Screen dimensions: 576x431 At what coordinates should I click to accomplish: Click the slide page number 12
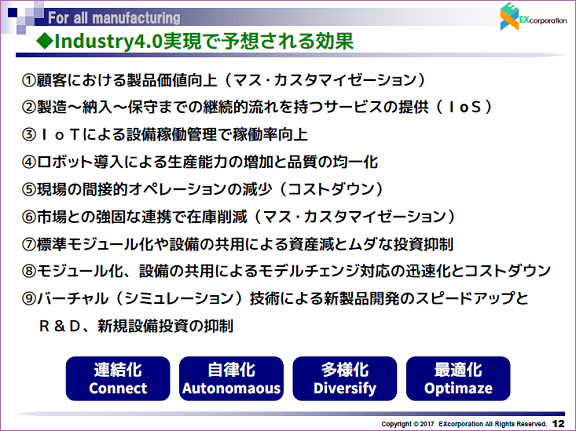point(558,424)
